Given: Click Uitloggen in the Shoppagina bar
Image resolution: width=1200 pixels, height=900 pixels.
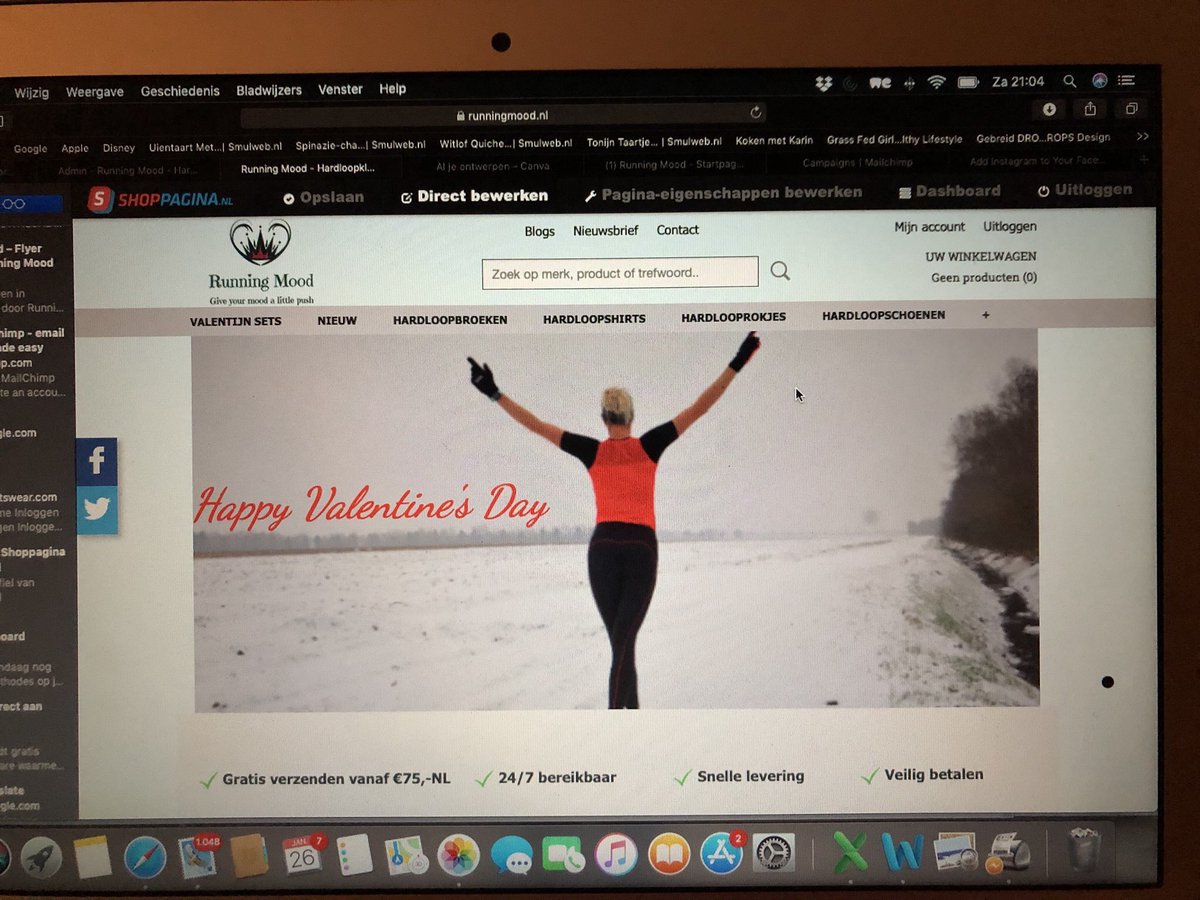Looking at the screenshot, I should 1085,189.
